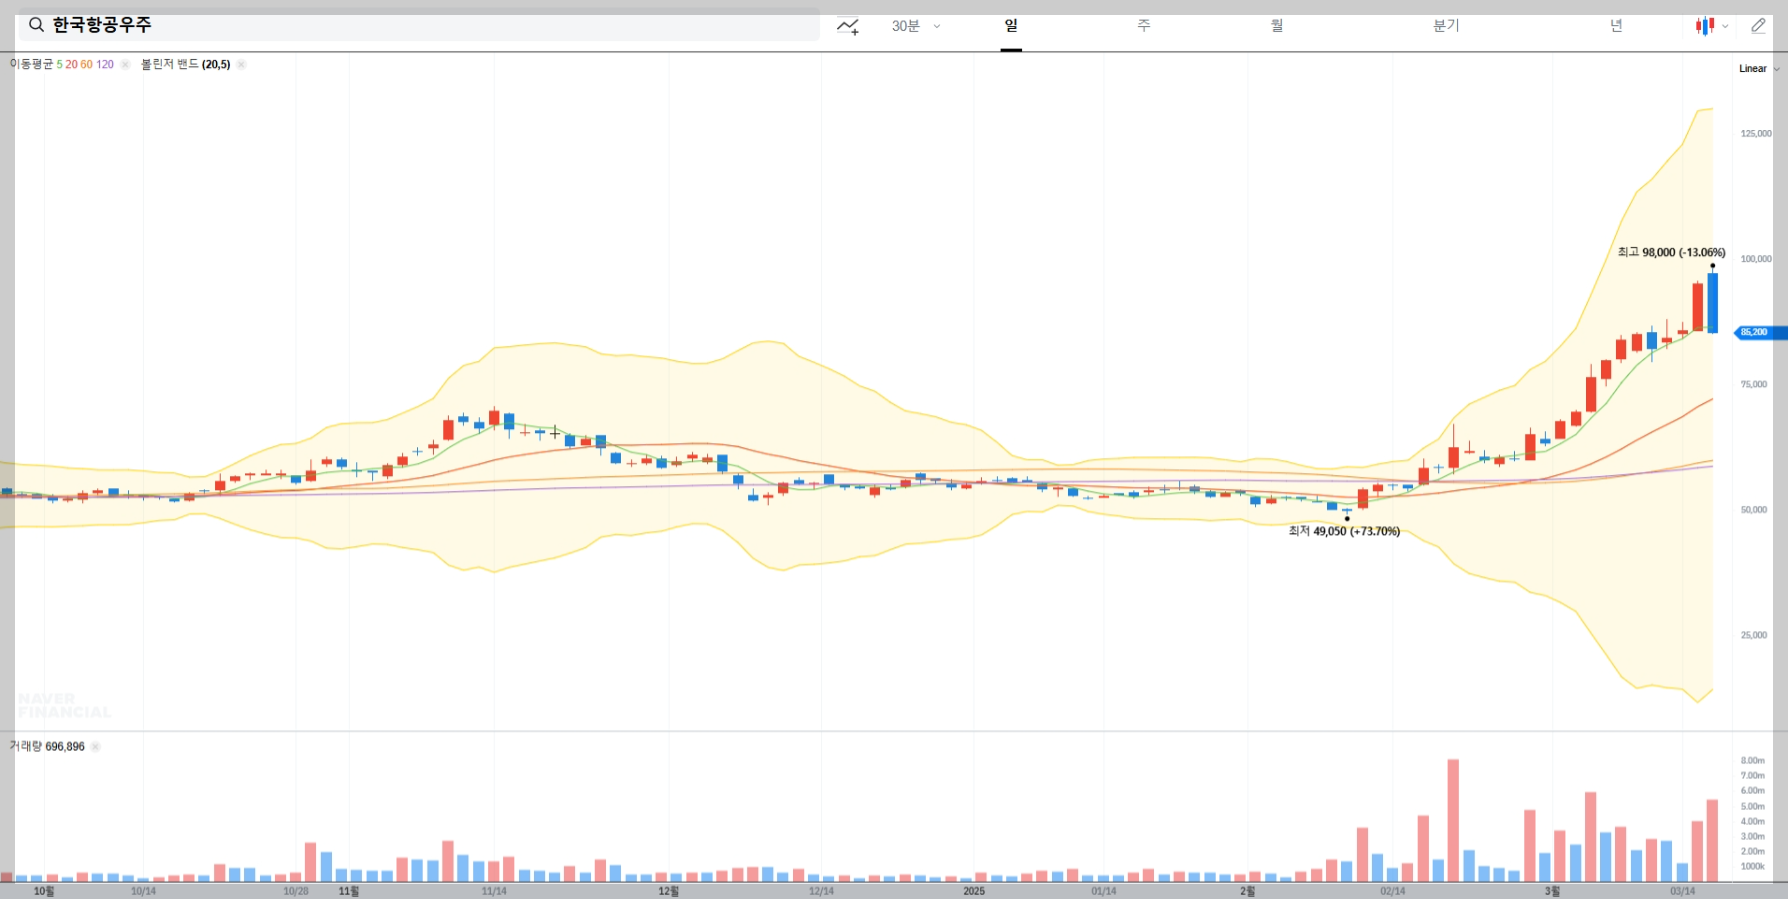Click the tallest red volume bar

(x=1453, y=821)
